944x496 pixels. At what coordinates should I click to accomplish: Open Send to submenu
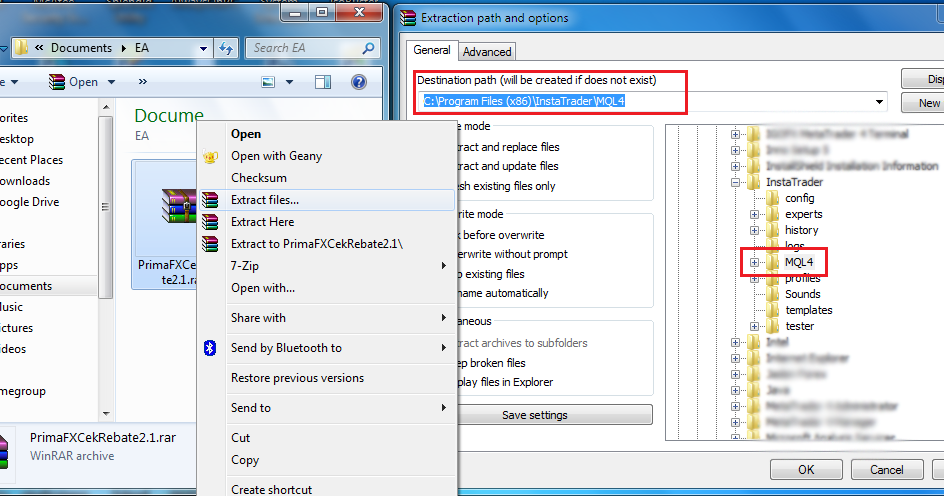(x=327, y=408)
